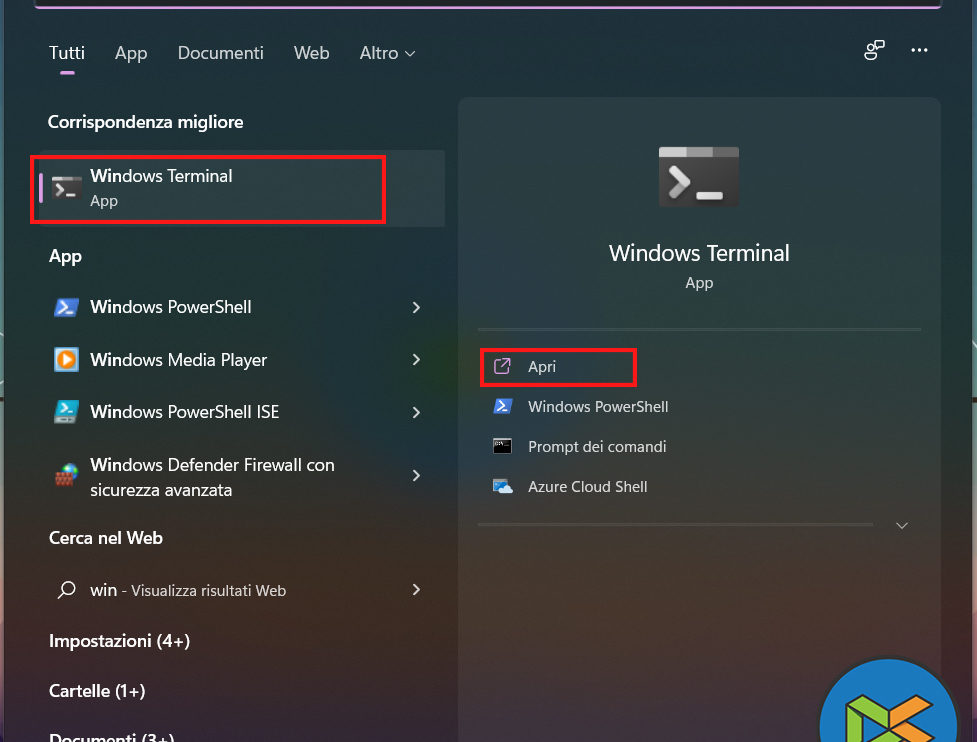Image resolution: width=977 pixels, height=742 pixels.
Task: Open the Windows Terminal best match result
Action: click(242, 188)
